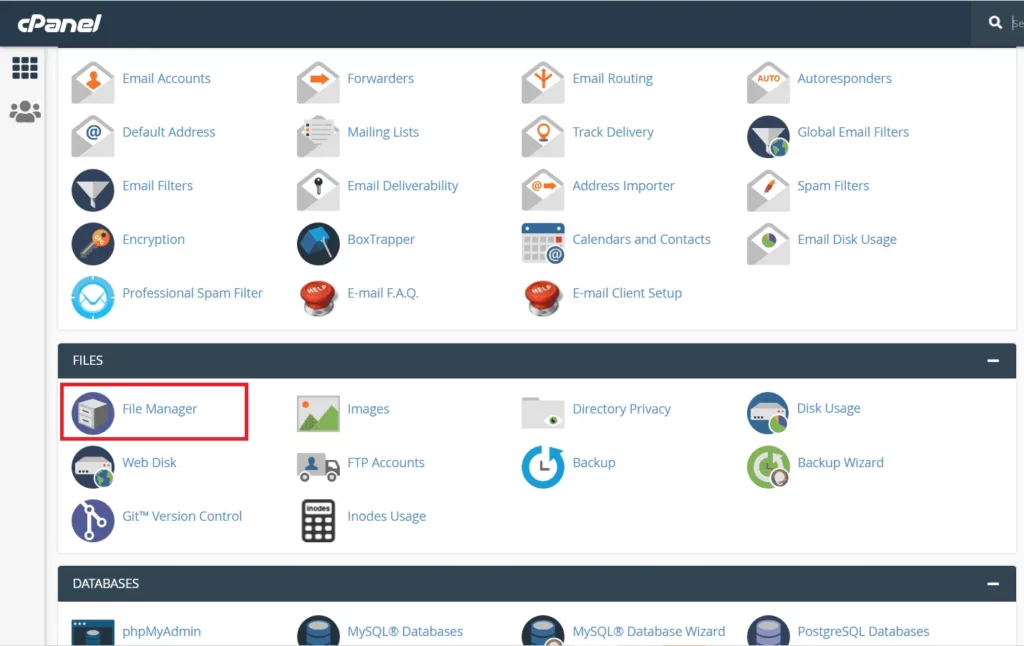Click the Calendars and Contacts link
The image size is (1024, 646).
click(641, 239)
